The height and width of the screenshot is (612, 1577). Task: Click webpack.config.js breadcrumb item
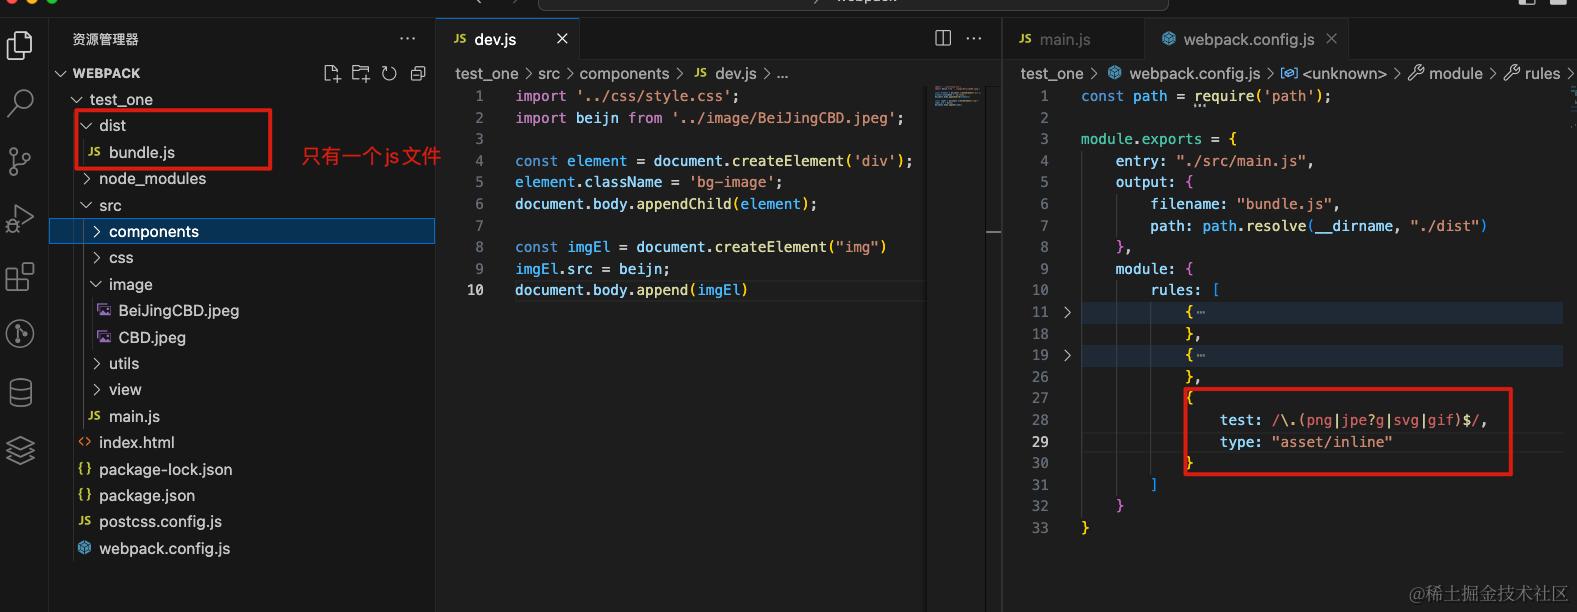[x=1184, y=73]
